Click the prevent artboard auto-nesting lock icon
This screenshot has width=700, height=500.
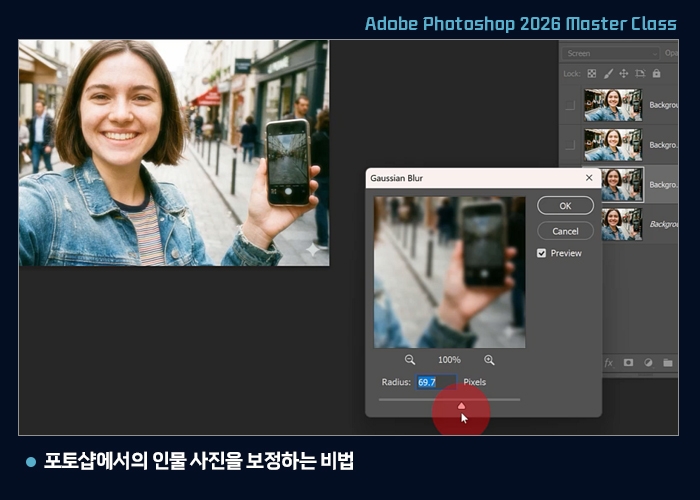point(640,74)
